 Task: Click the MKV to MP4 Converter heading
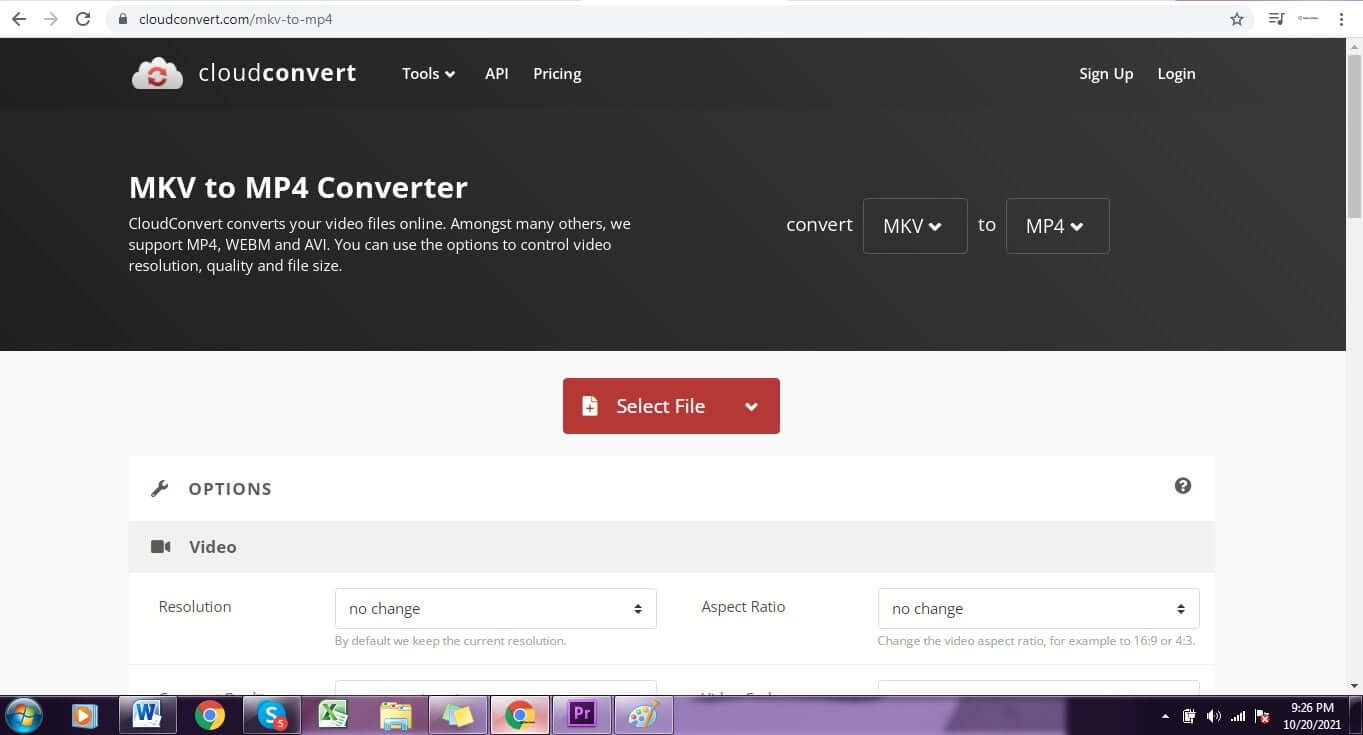click(x=298, y=188)
